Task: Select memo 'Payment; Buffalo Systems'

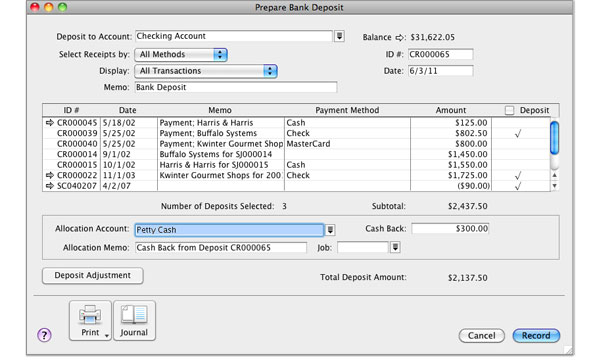Action: click(x=208, y=134)
